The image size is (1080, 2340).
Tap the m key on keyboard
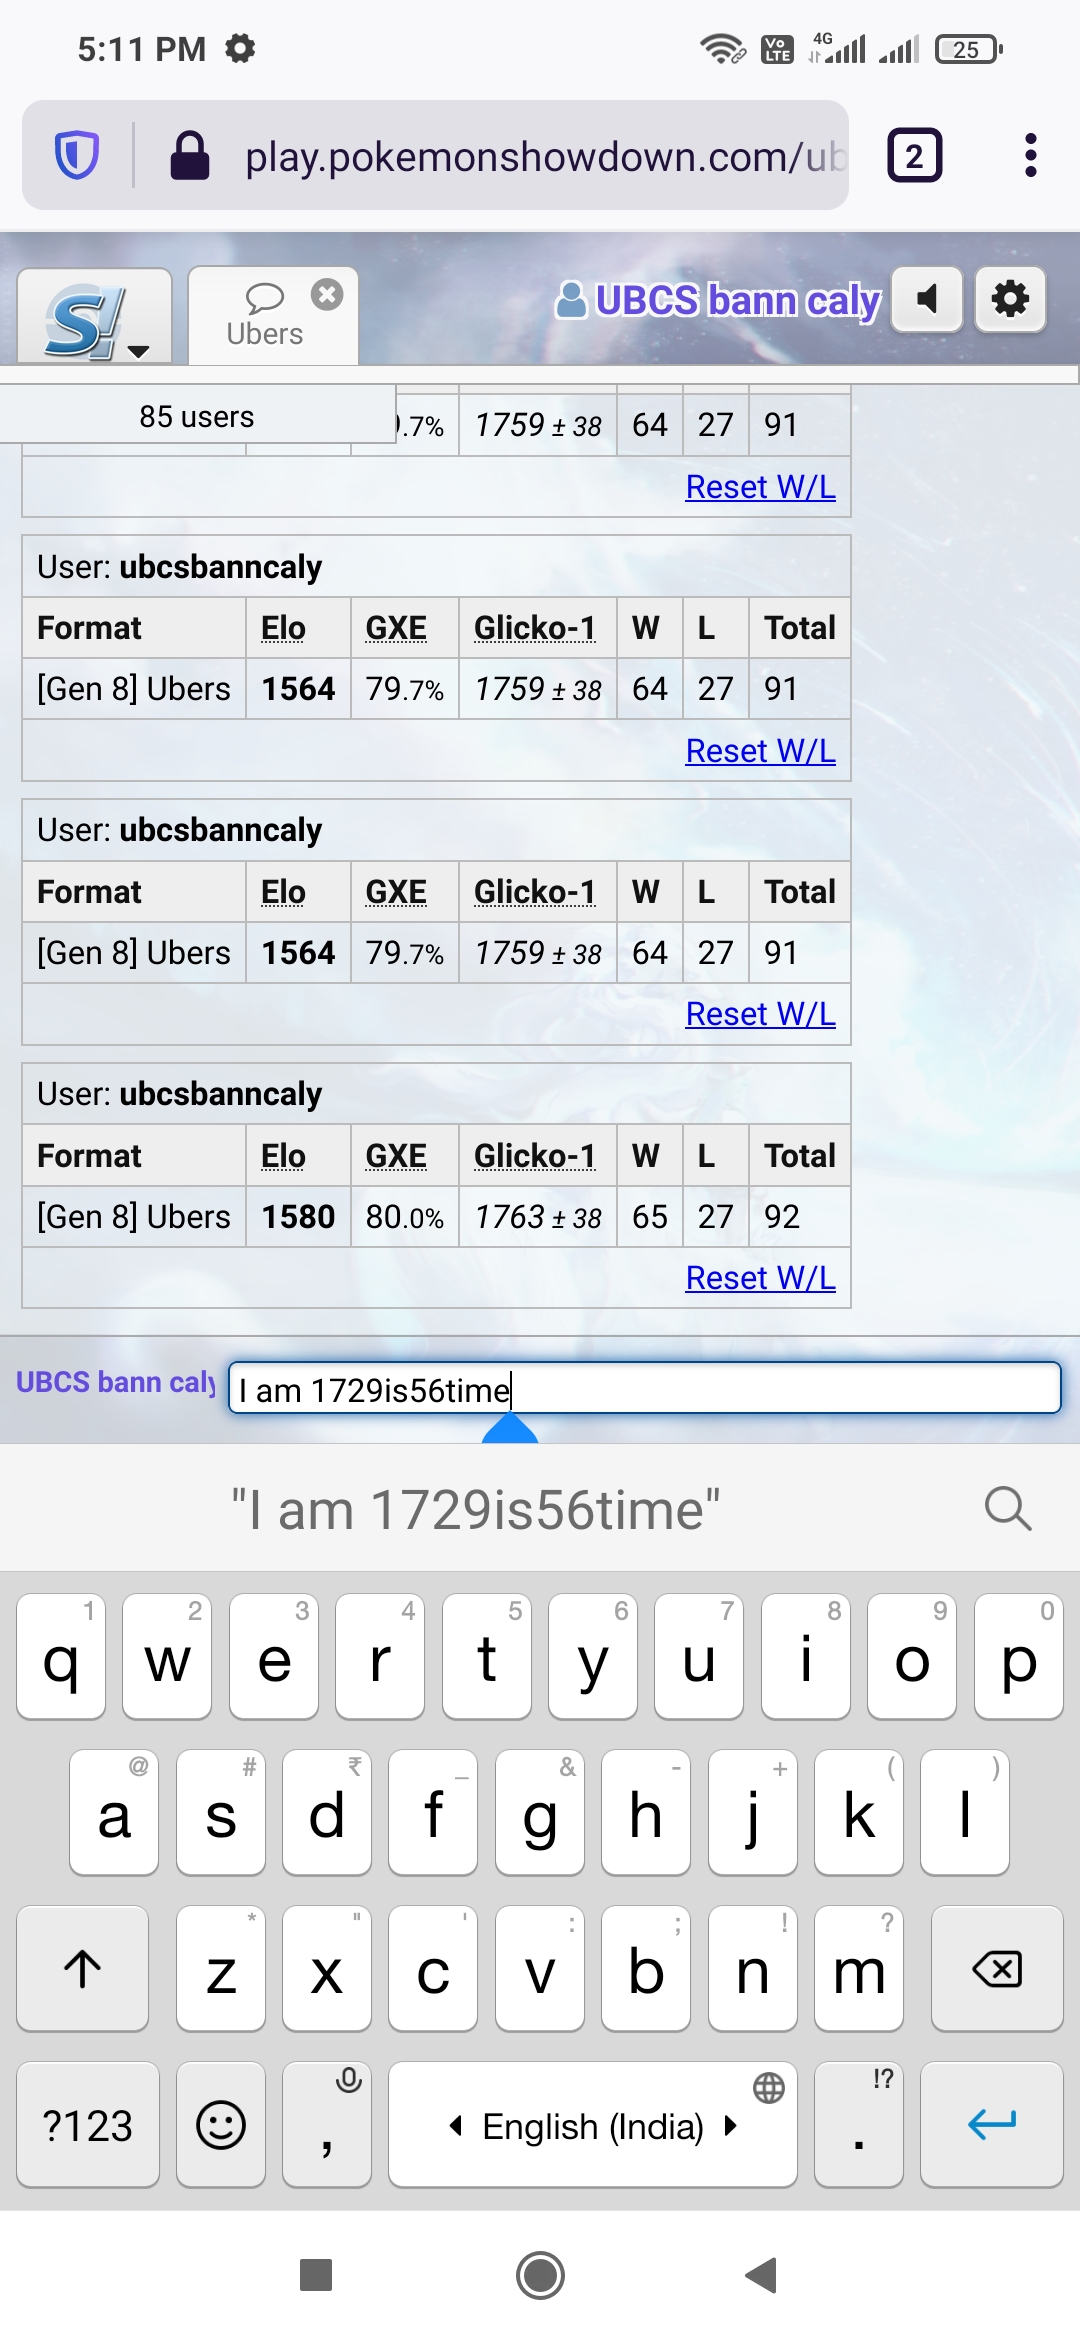point(858,1968)
